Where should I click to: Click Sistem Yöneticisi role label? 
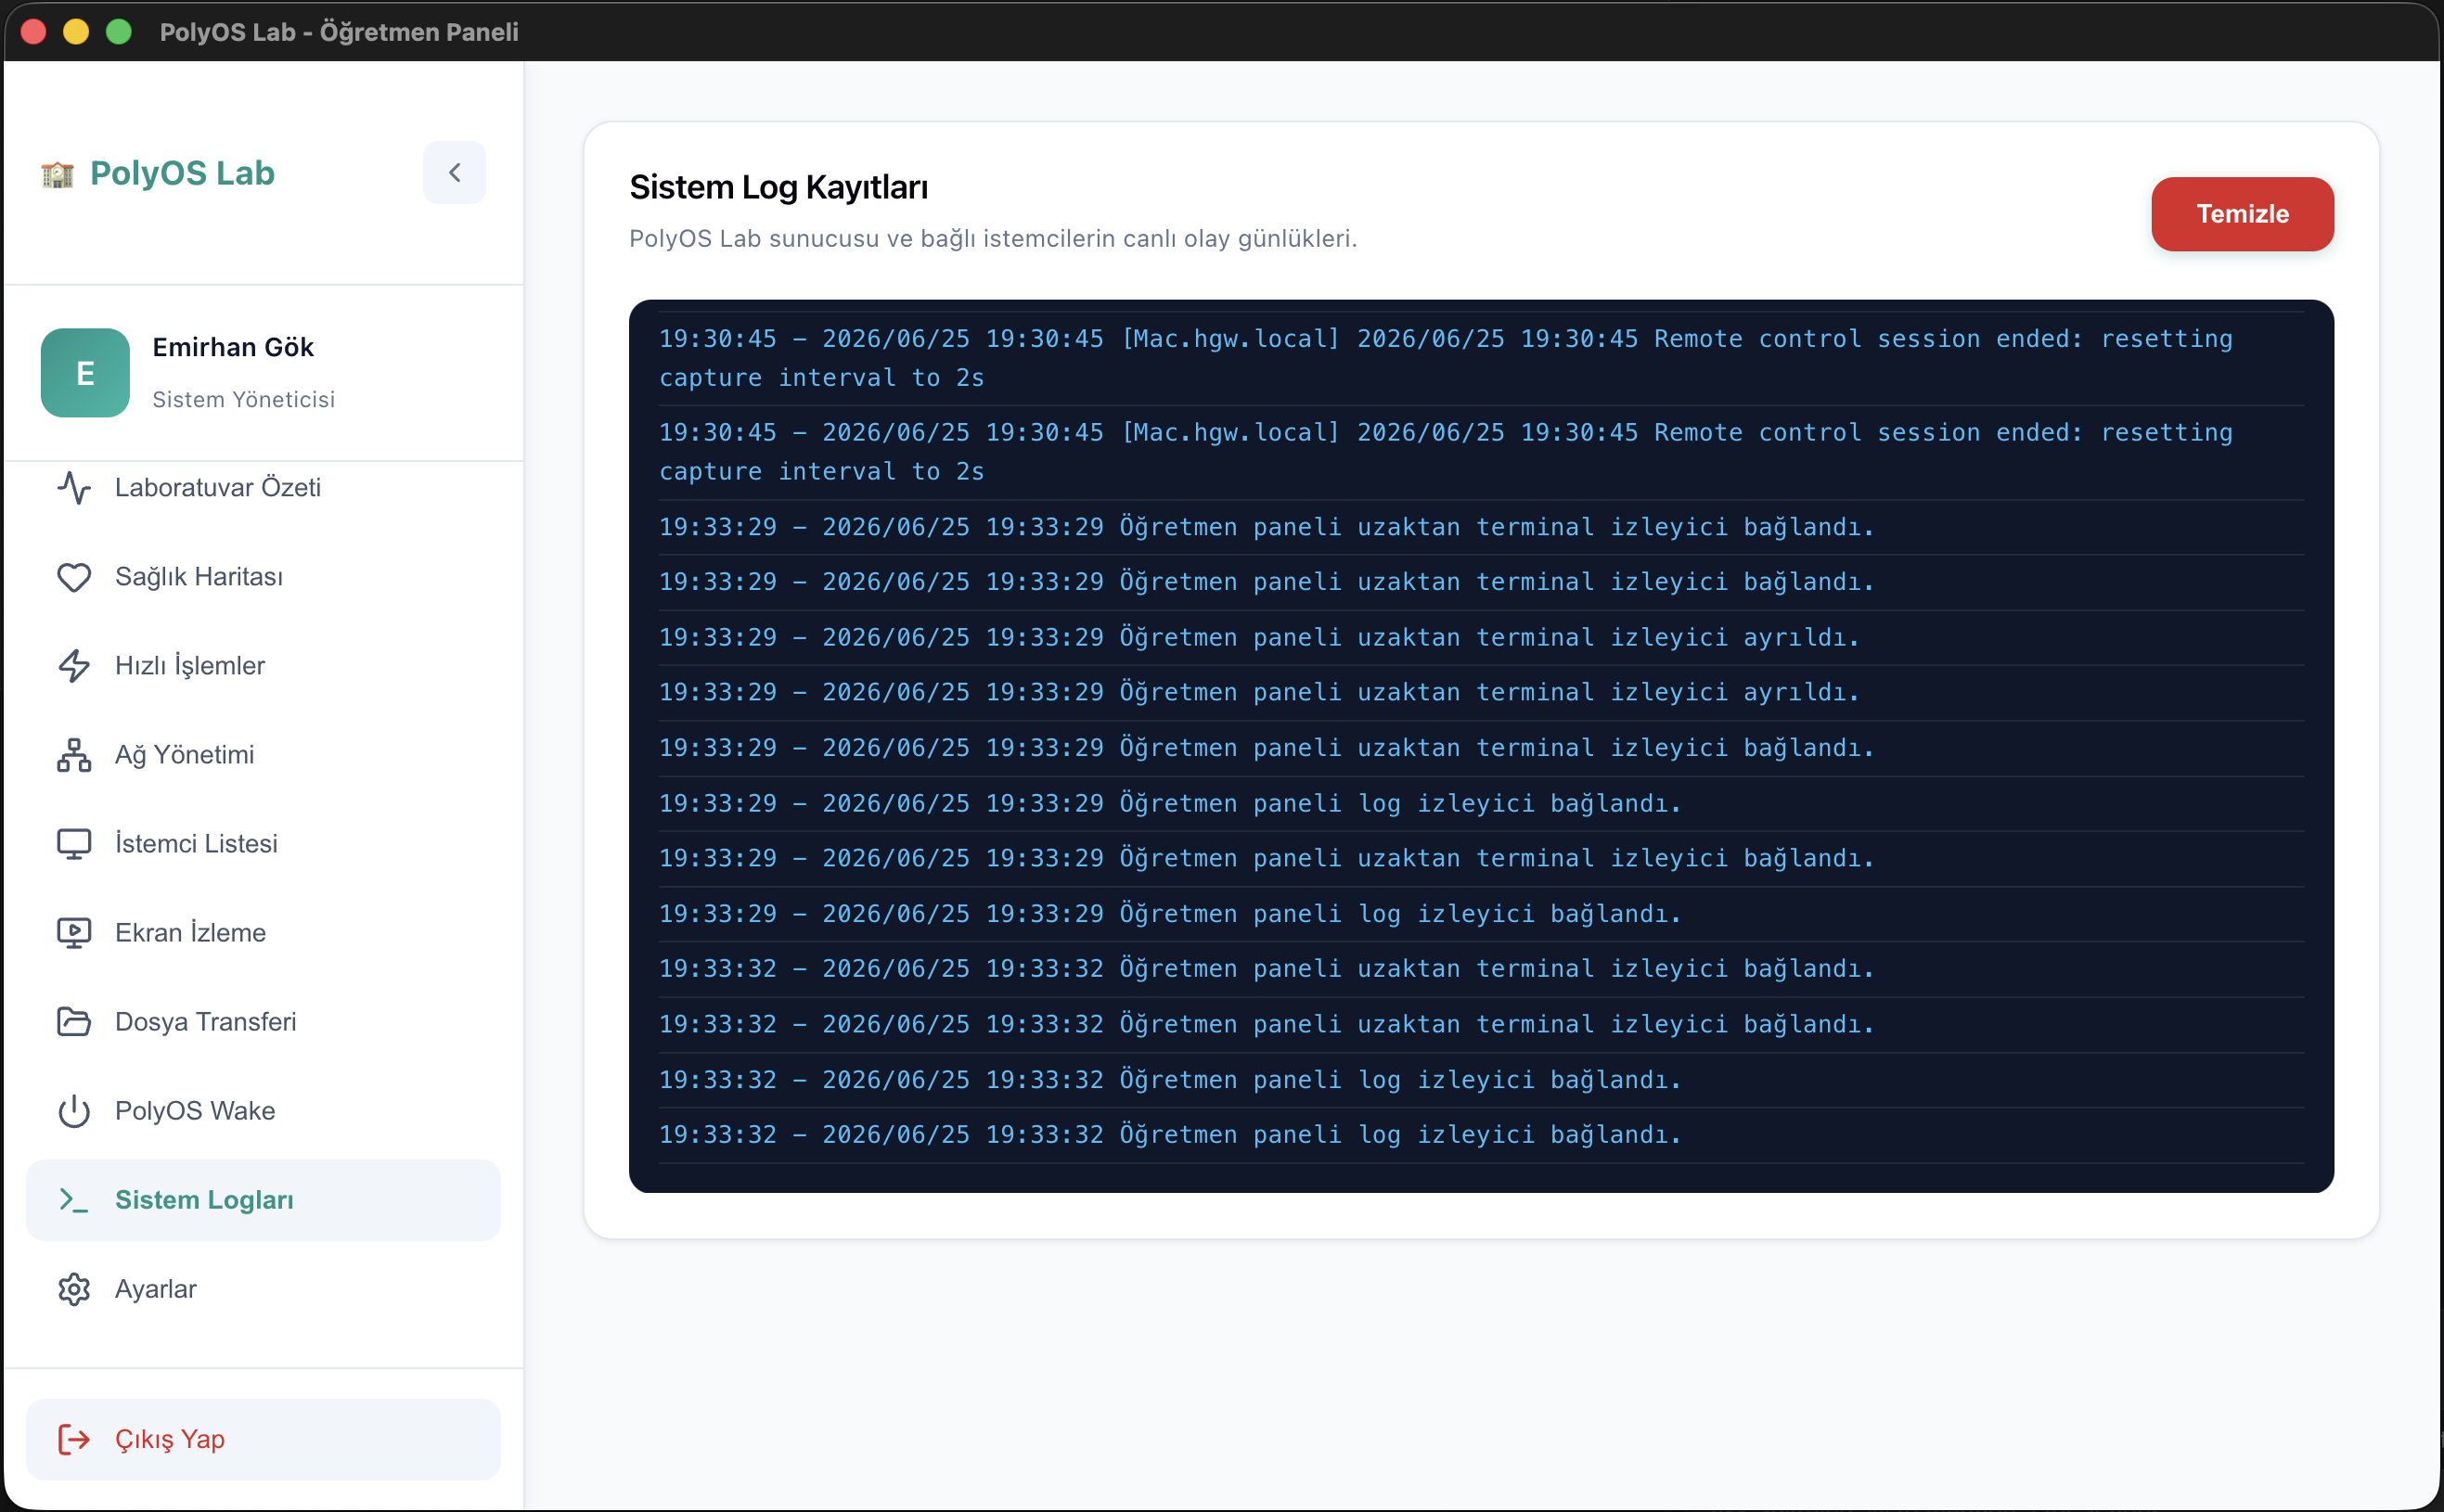click(x=243, y=399)
